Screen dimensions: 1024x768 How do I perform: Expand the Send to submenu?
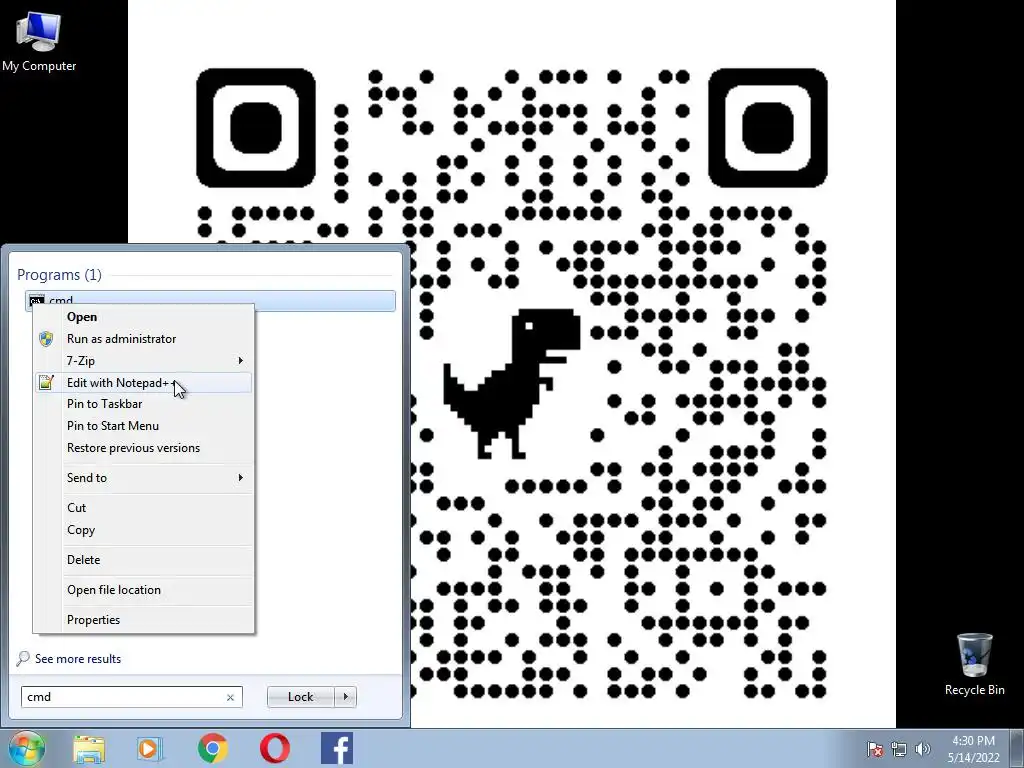[143, 477]
